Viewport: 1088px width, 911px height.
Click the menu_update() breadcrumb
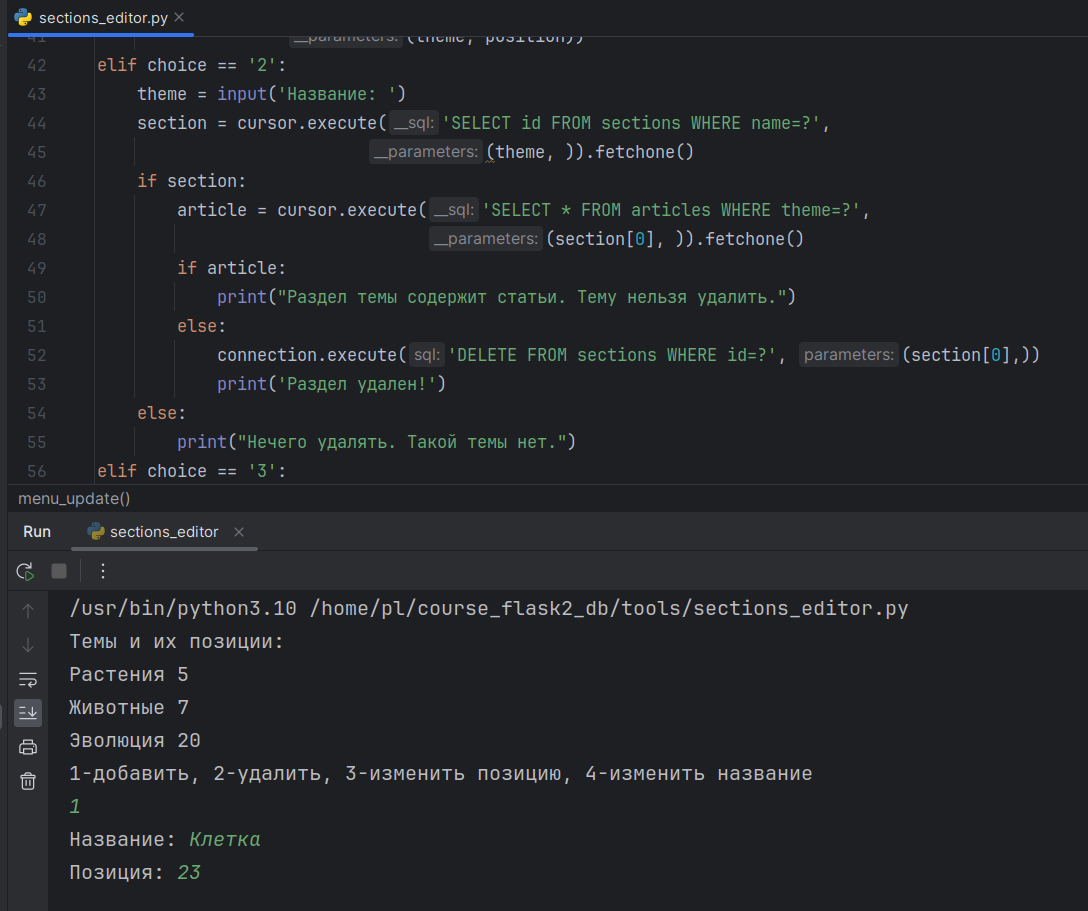74,499
